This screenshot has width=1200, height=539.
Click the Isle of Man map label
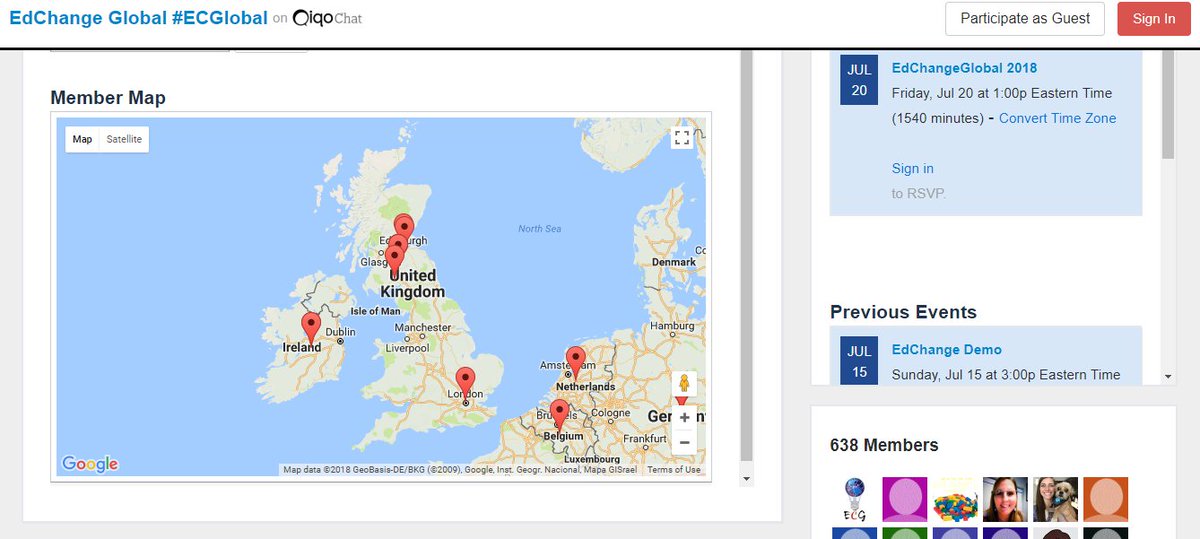tap(376, 311)
